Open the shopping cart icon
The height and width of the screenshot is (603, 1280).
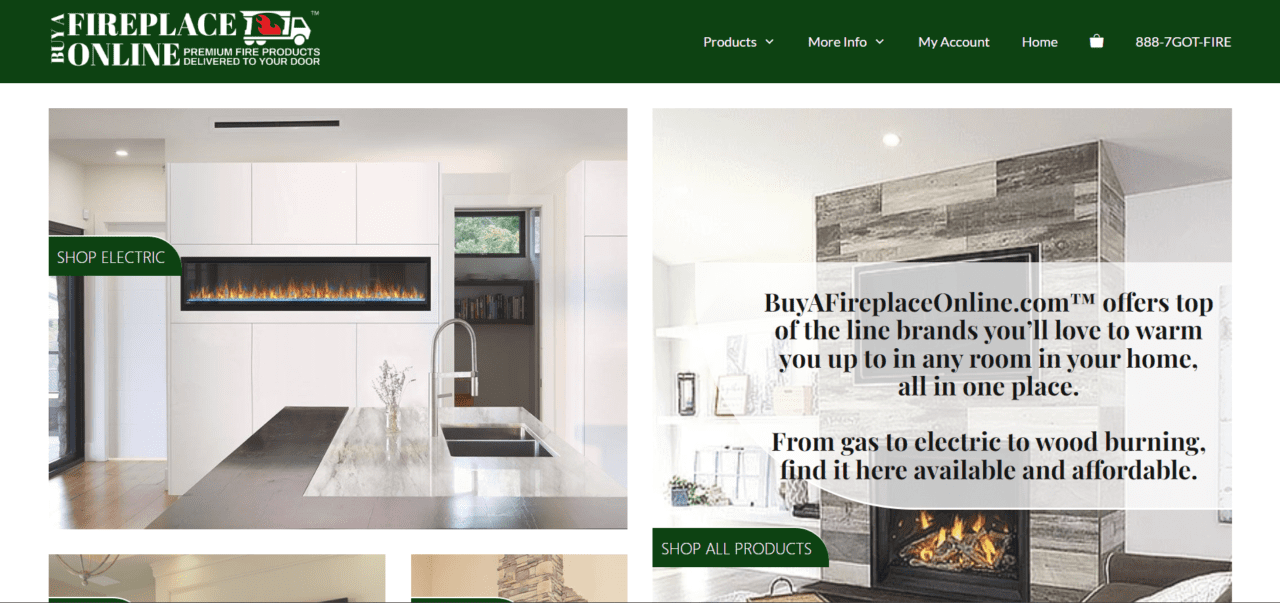[1096, 42]
